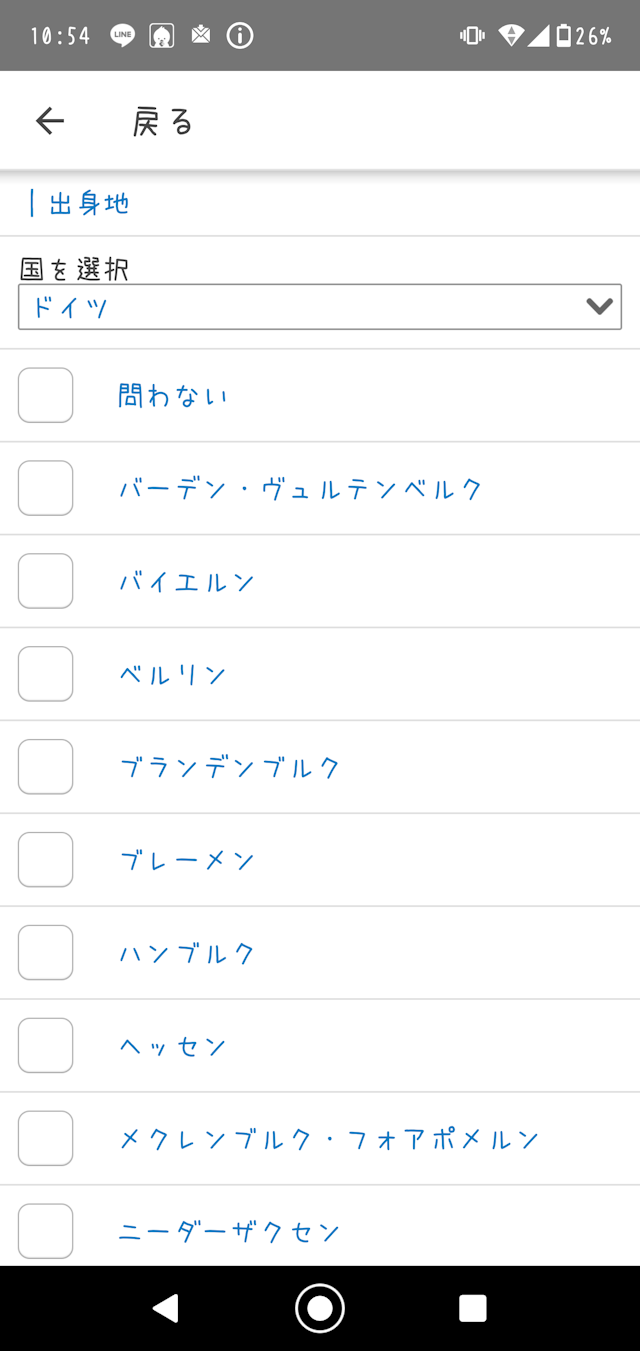Tap the 戻る label in header

click(163, 122)
